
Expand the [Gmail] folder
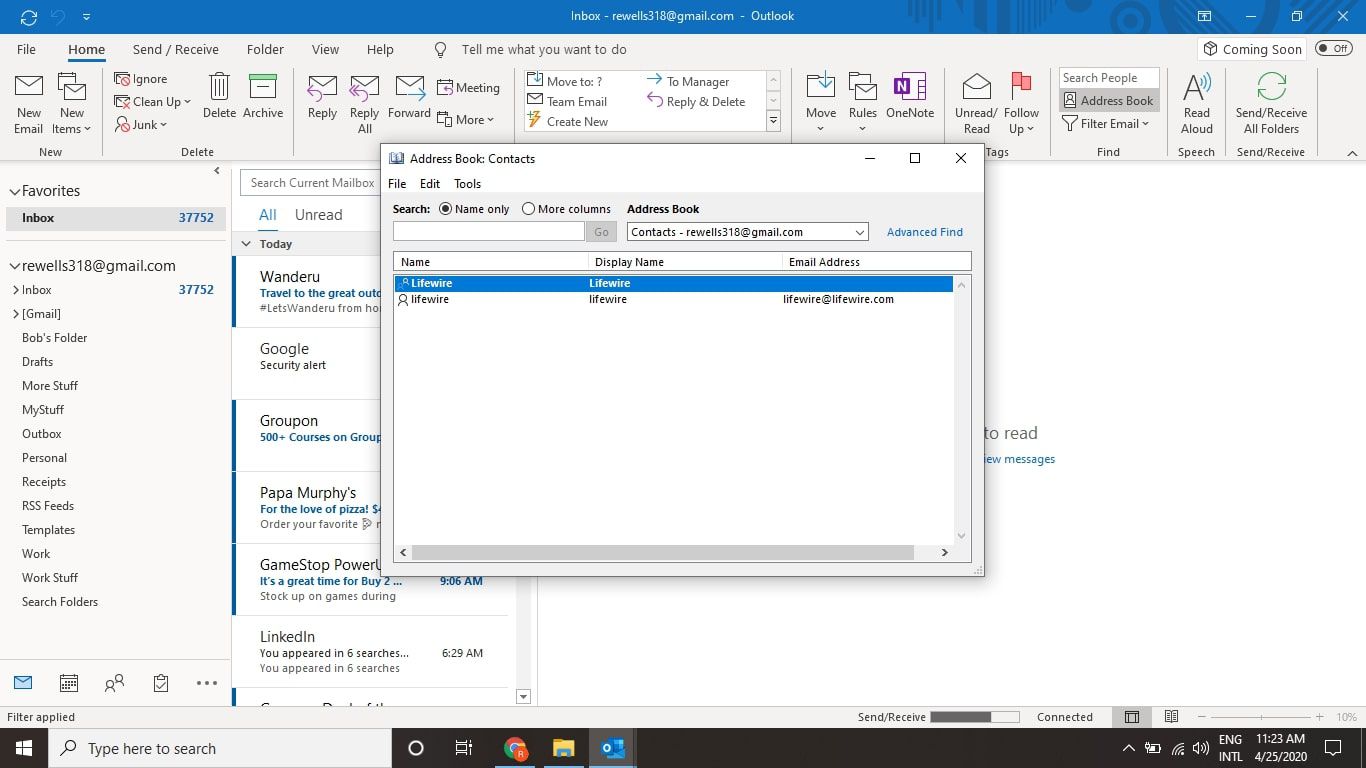[16, 314]
